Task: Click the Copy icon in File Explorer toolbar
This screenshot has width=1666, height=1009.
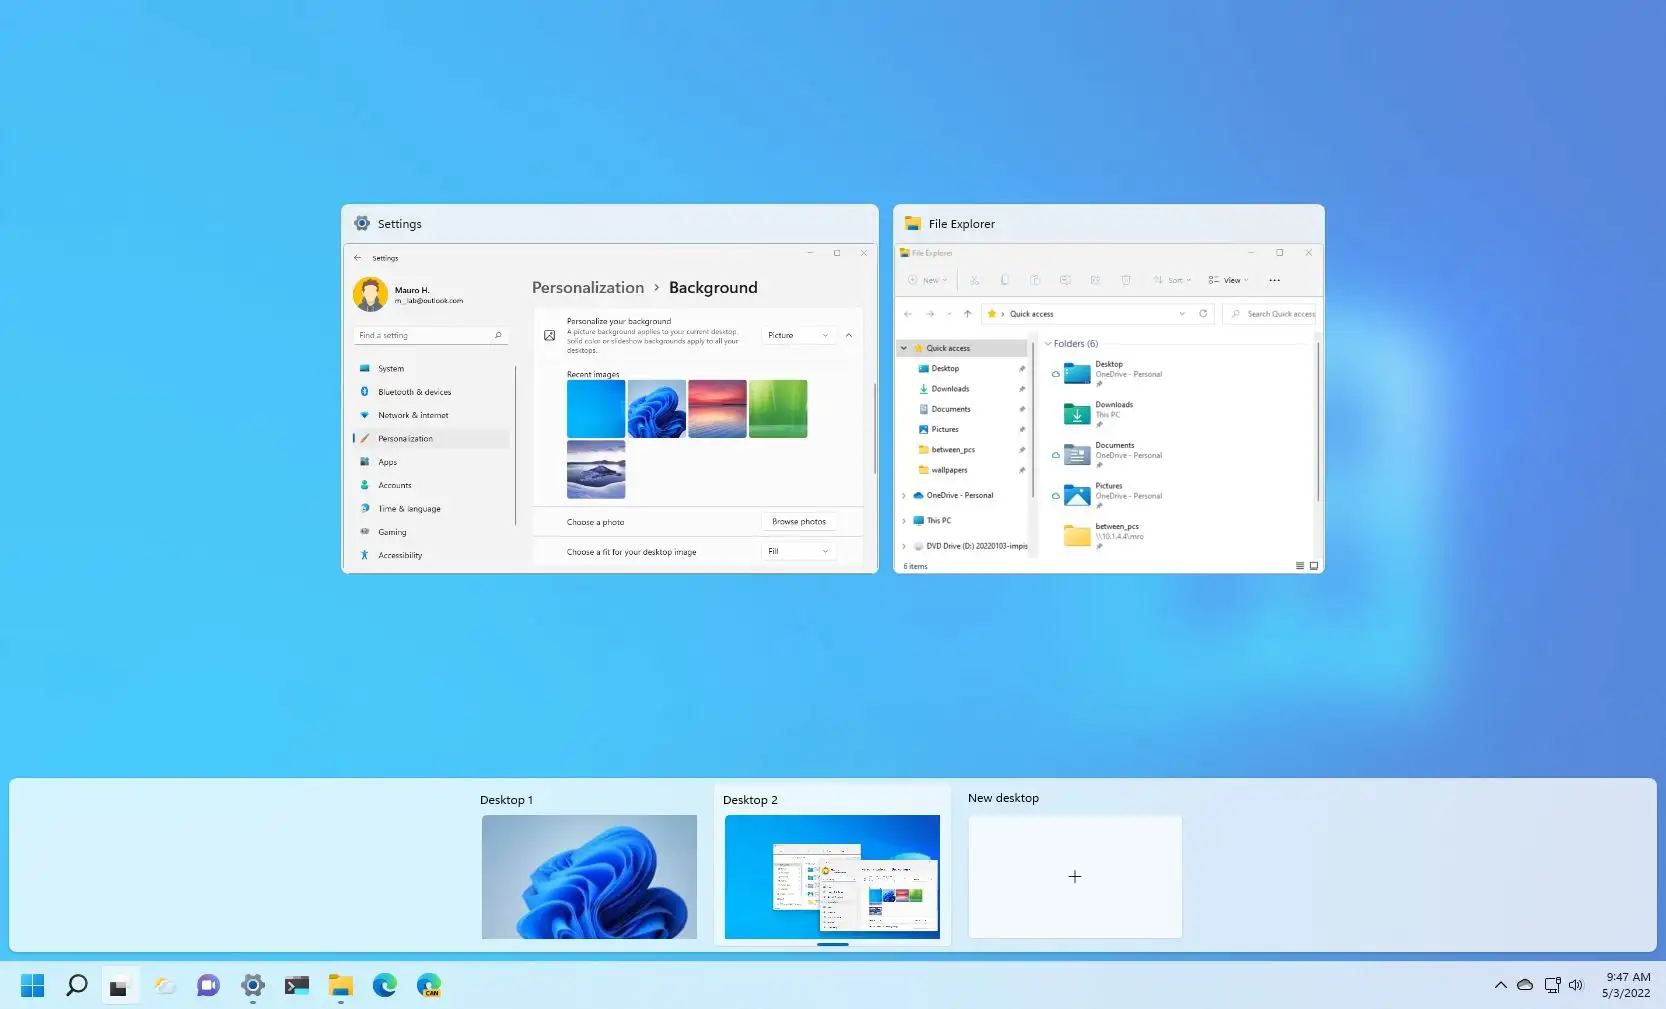Action: click(x=1005, y=280)
